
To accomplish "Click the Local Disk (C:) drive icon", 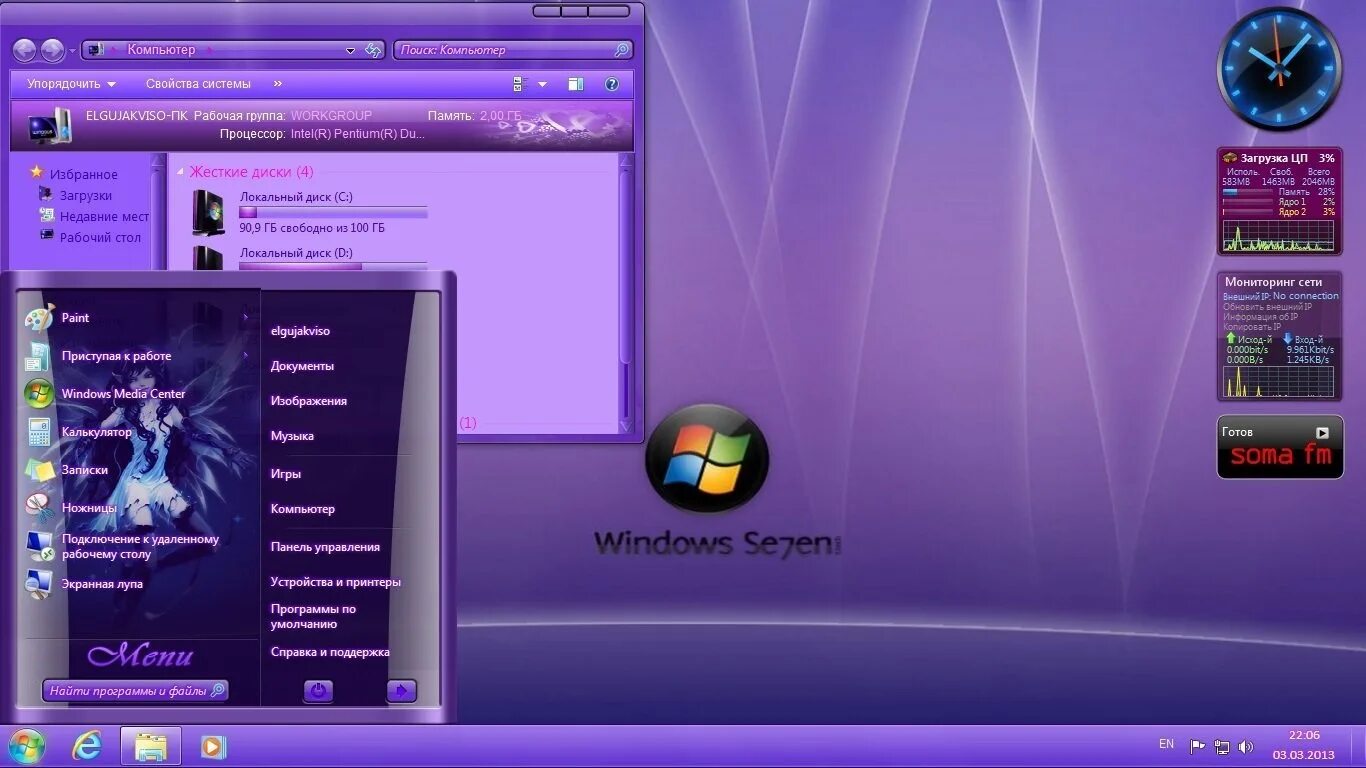I will (x=208, y=212).
